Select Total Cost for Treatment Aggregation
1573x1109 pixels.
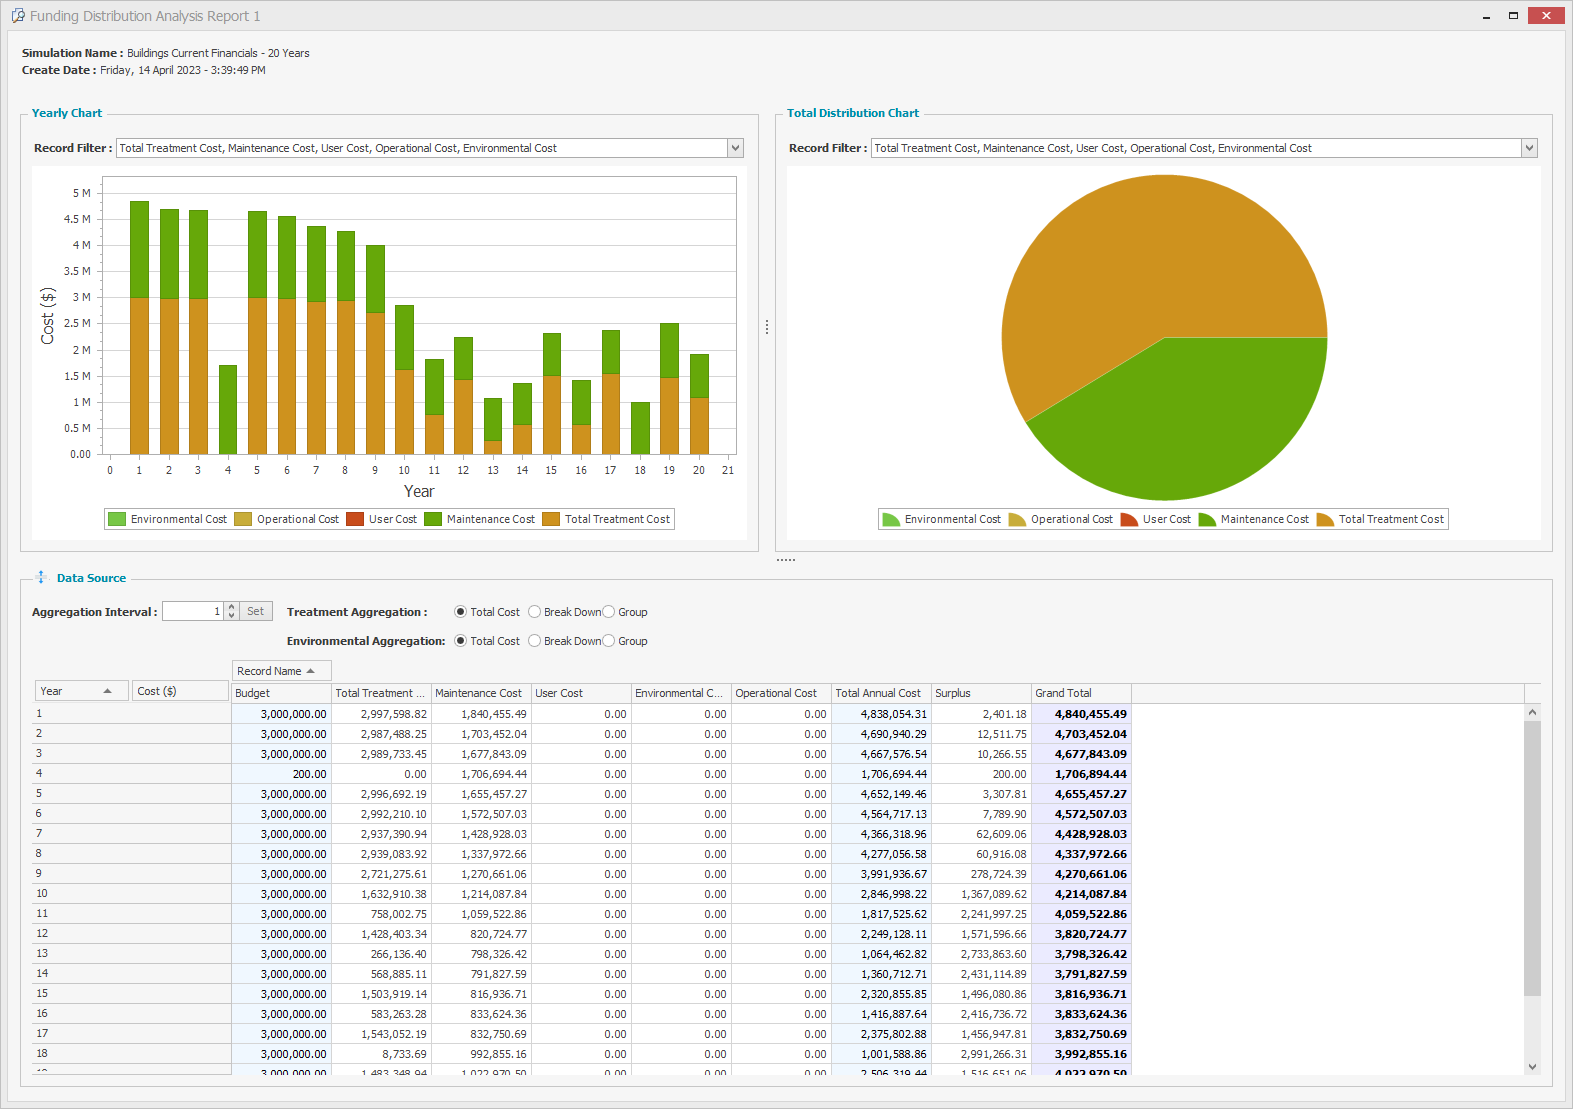coord(461,612)
